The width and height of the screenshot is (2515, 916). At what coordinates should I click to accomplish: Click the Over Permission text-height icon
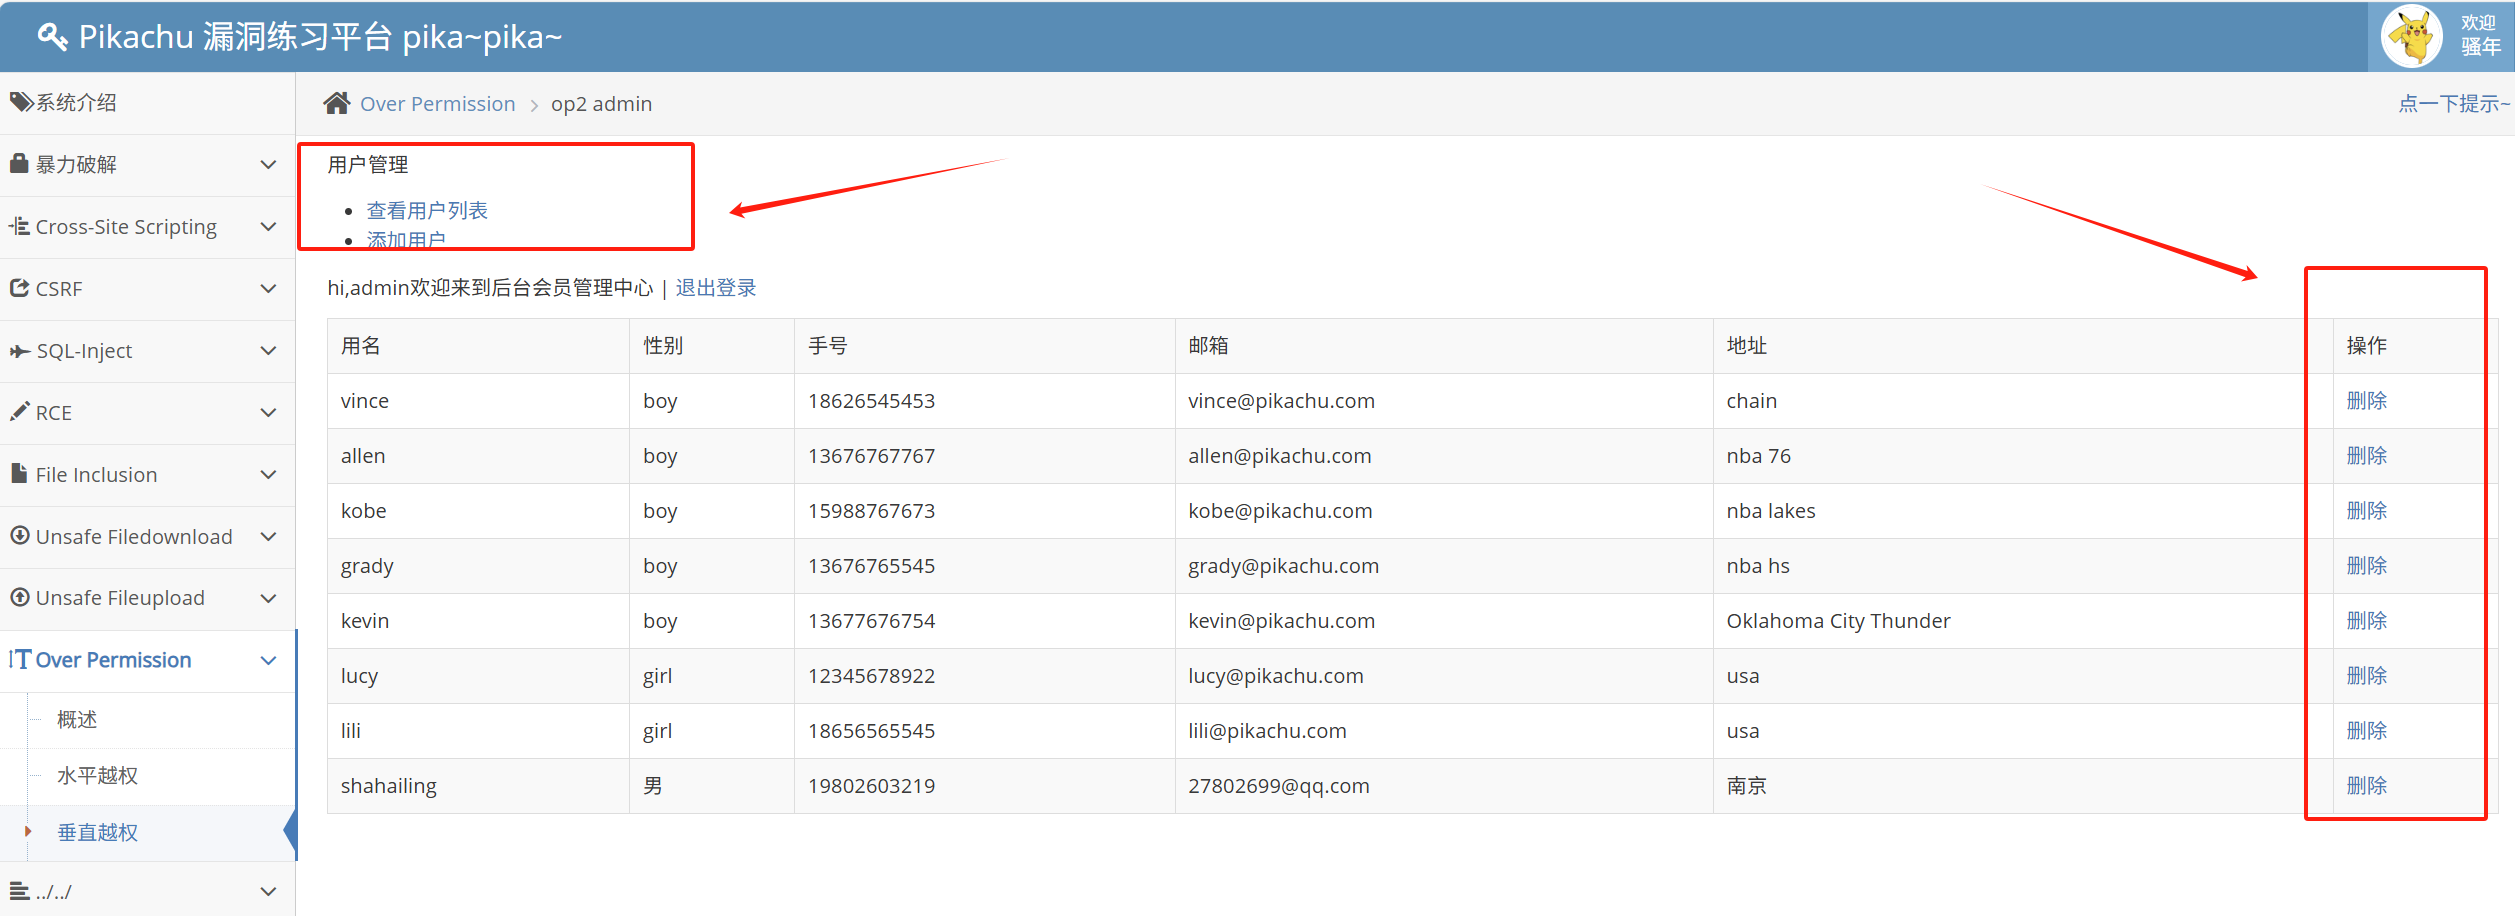tap(19, 659)
